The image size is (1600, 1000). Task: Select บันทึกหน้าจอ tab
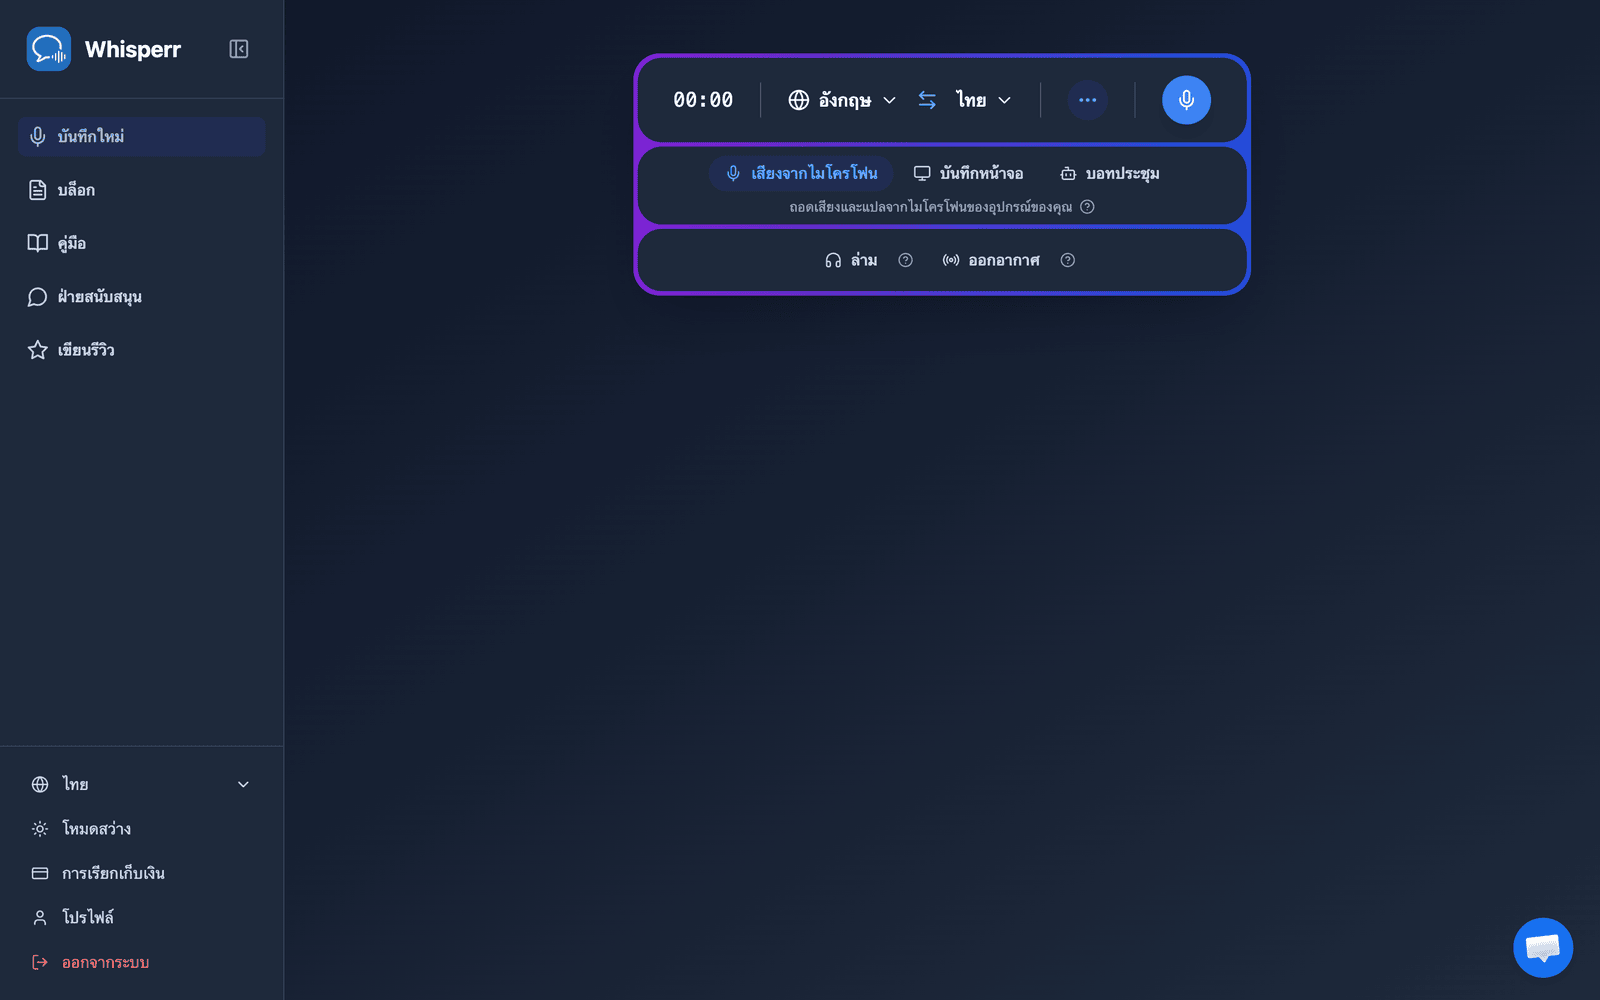click(x=968, y=174)
